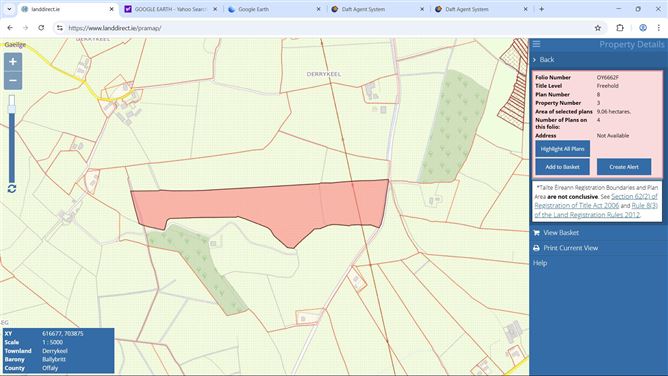The image size is (668, 376).
Task: Zoom in with the map plus button
Action: [13, 62]
